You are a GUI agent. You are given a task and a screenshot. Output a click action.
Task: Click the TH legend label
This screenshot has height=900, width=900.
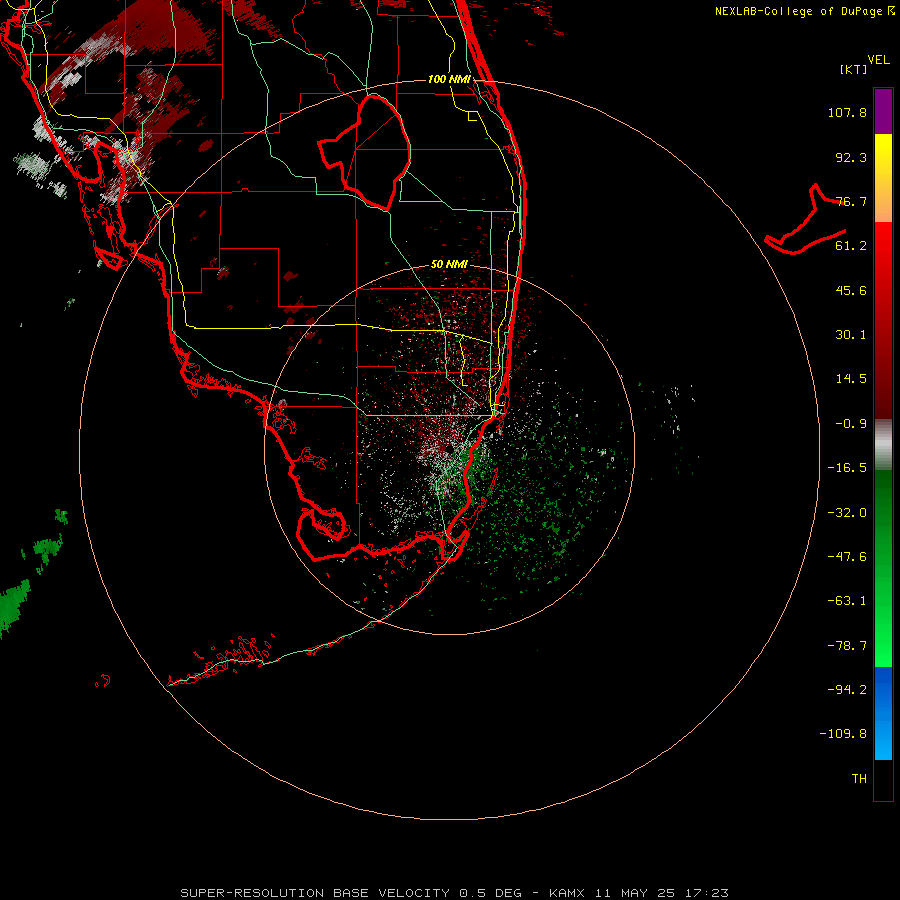859,779
